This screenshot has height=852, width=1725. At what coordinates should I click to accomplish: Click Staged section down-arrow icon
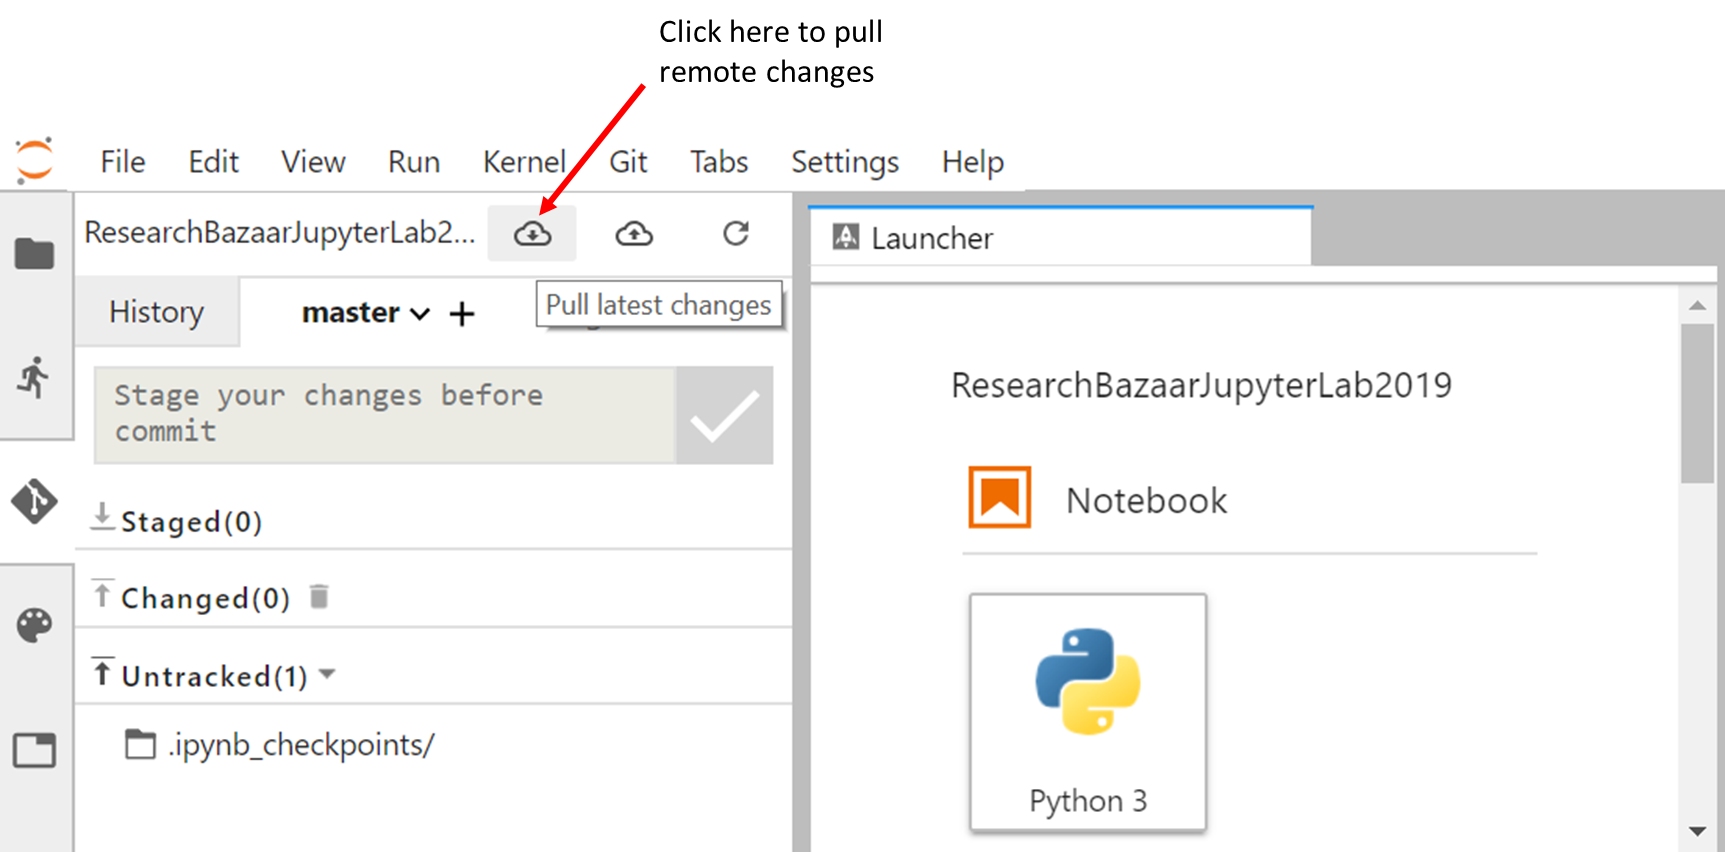pyautogui.click(x=102, y=517)
